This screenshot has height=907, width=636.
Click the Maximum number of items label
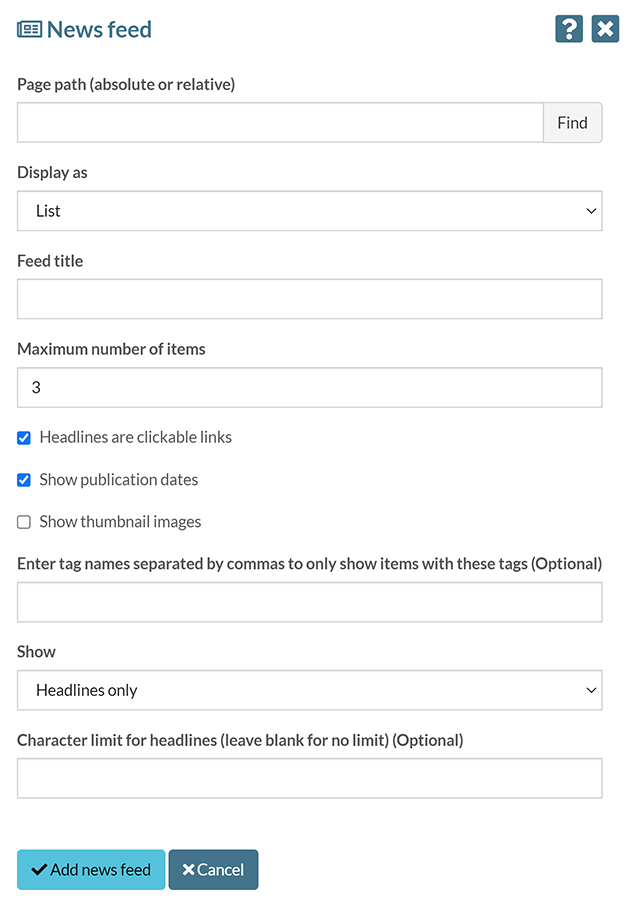[x=111, y=349]
